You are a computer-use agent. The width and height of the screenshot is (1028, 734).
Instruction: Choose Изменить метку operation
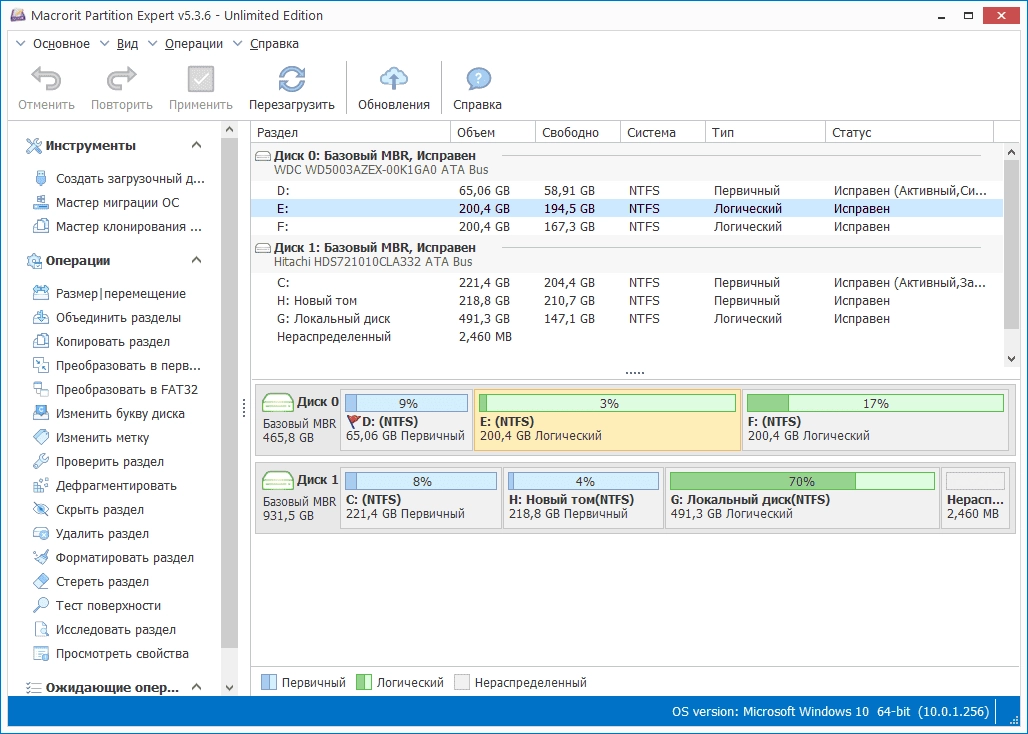pyautogui.click(x=91, y=438)
